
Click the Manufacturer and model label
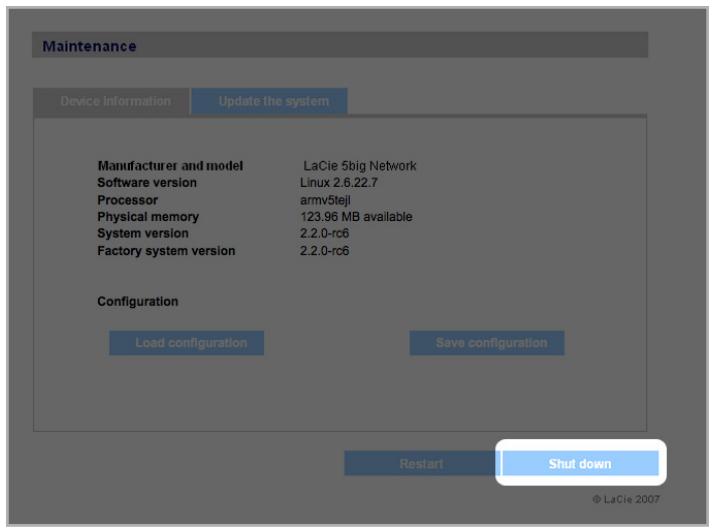pyautogui.click(x=170, y=166)
